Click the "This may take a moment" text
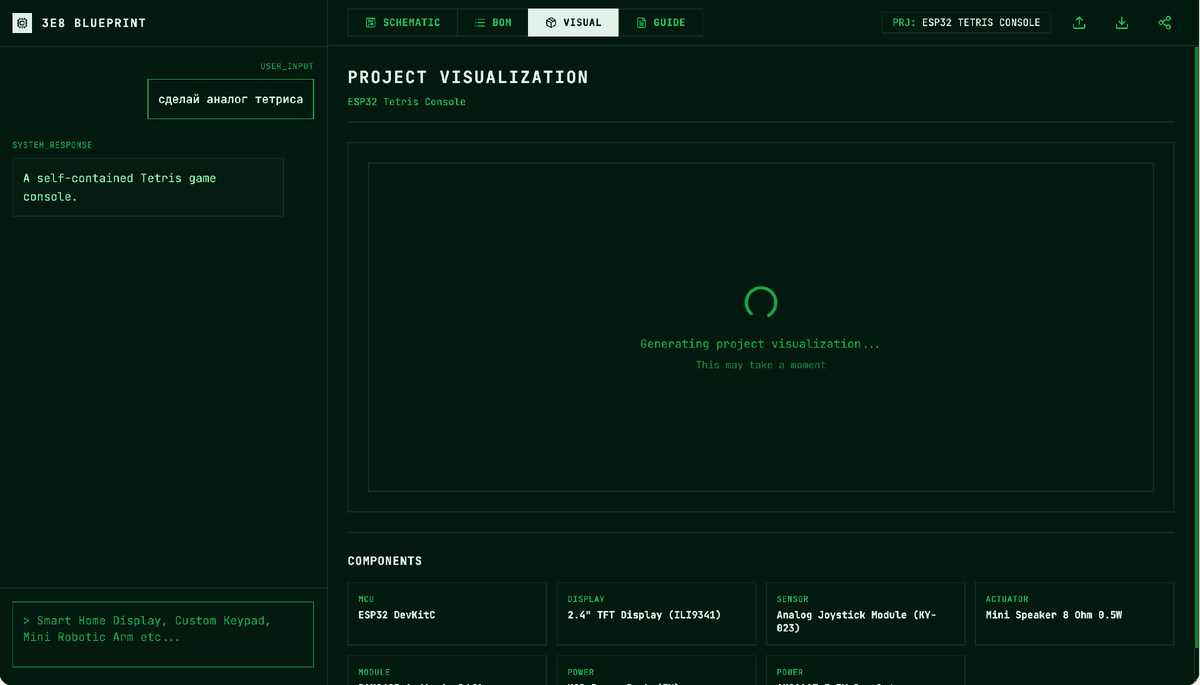Viewport: 1200px width, 685px height. coord(761,365)
